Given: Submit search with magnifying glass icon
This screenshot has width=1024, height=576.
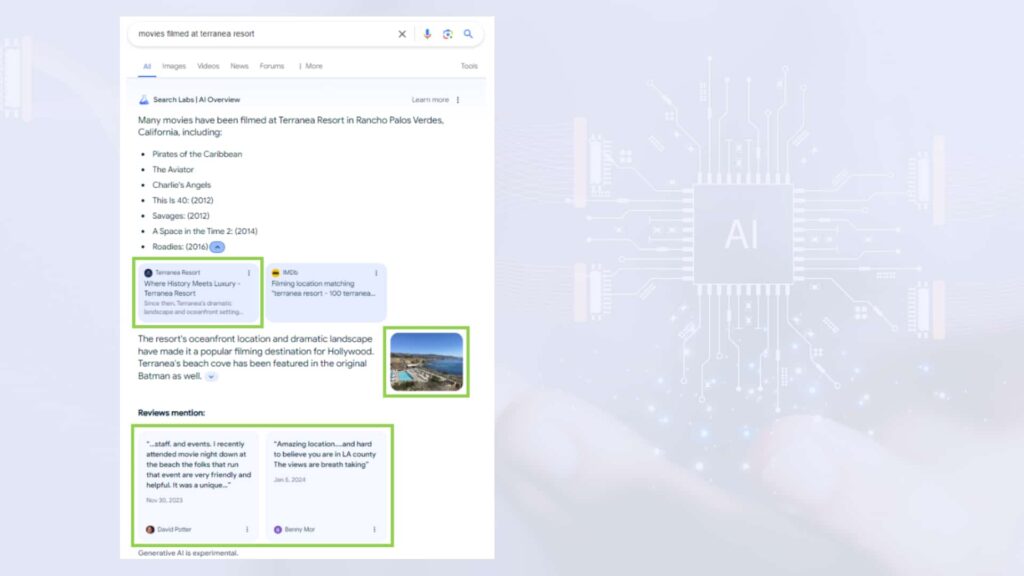Looking at the screenshot, I should point(468,34).
